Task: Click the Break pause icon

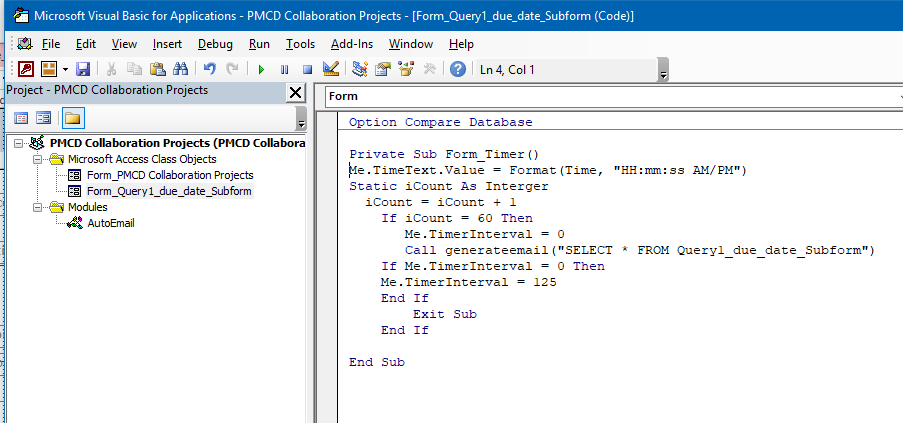Action: [x=284, y=70]
